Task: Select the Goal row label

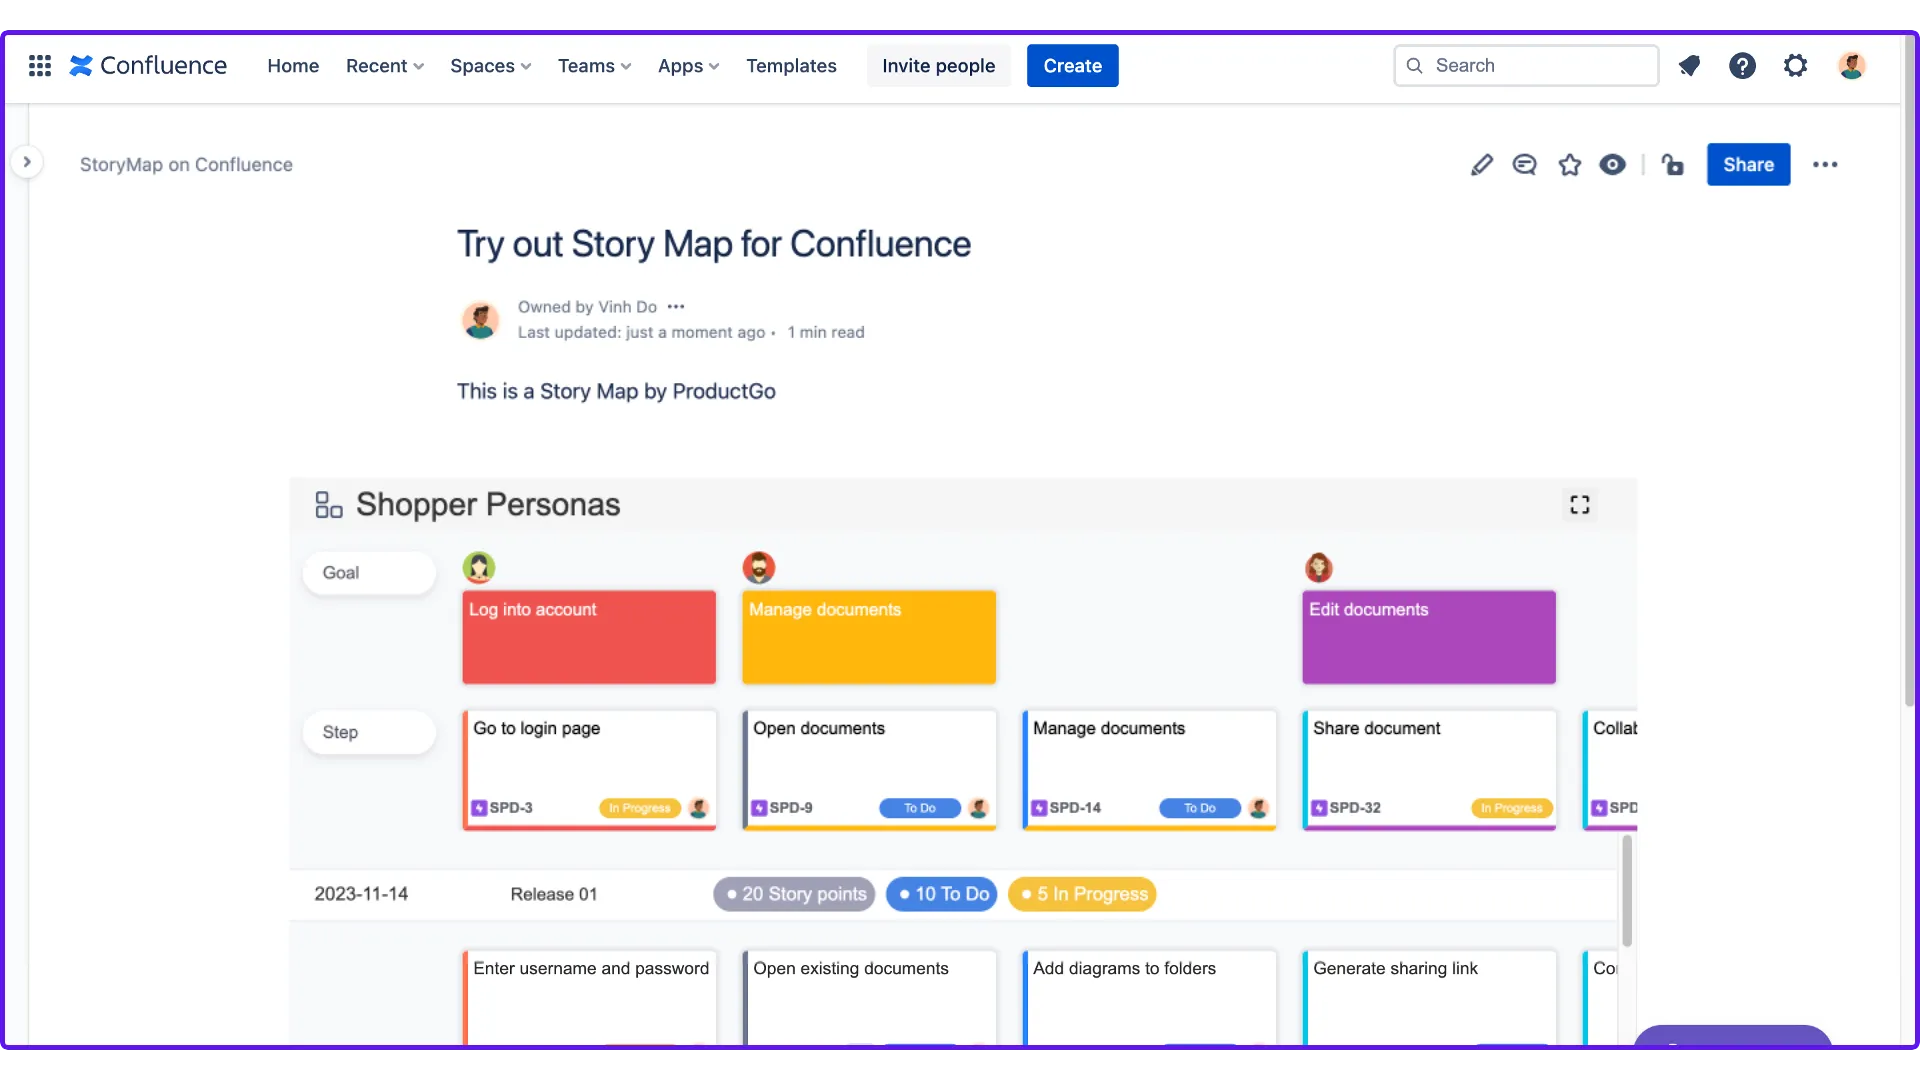Action: pos(369,573)
